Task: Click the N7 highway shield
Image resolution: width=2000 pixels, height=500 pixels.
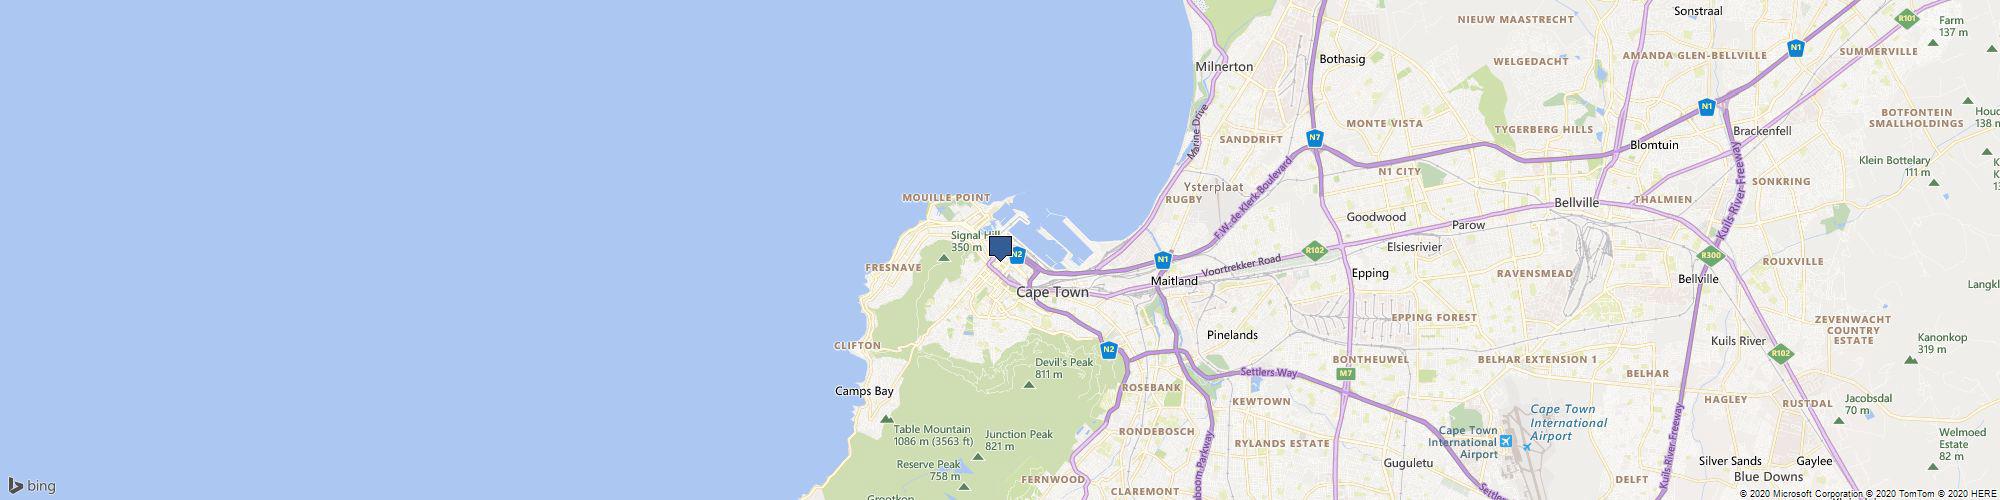Action: (1315, 138)
